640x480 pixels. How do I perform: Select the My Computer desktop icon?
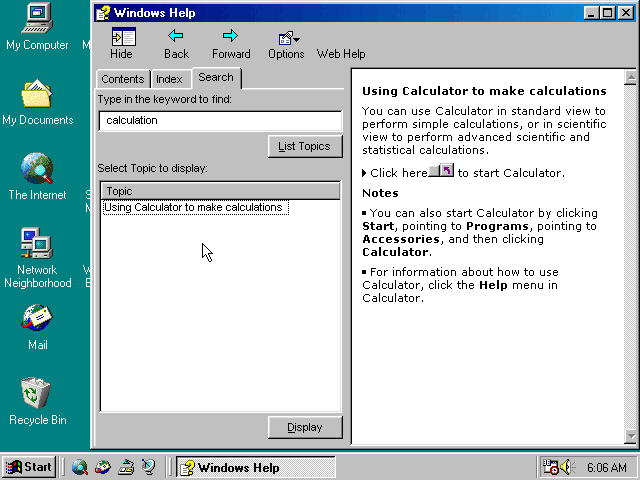pyautogui.click(x=37, y=27)
